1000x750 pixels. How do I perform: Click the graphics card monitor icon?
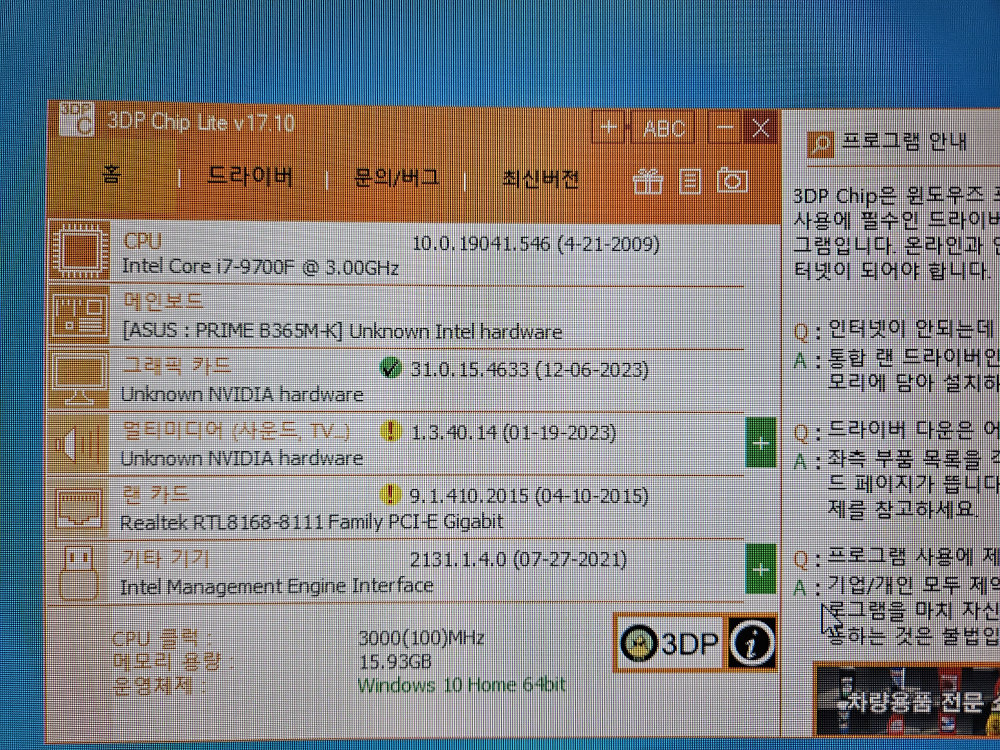79,379
